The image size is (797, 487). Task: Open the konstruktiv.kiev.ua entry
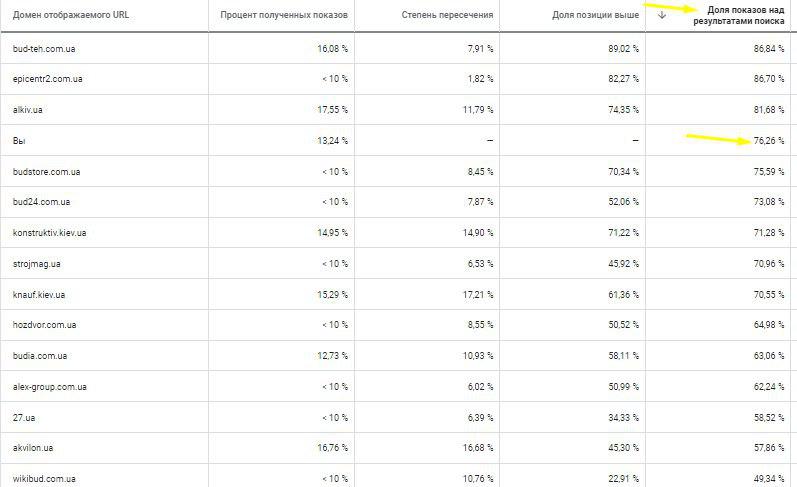pos(50,233)
